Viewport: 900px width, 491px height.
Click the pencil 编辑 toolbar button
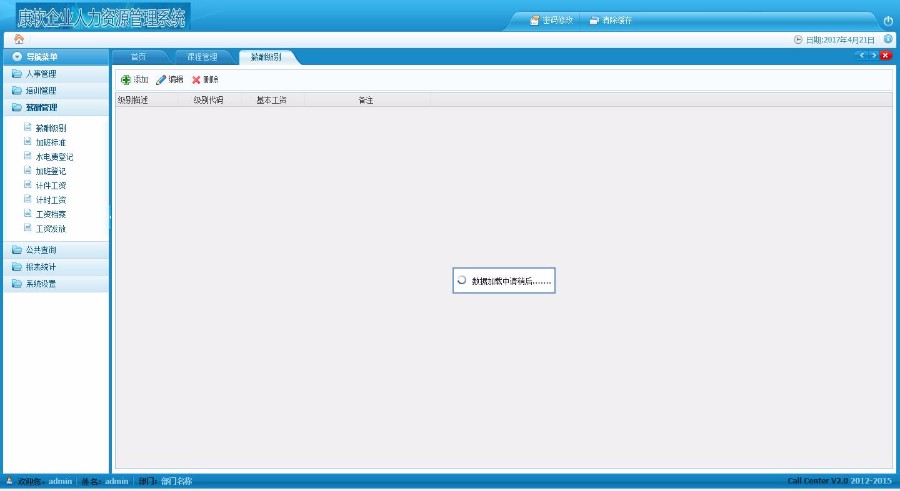click(169, 80)
